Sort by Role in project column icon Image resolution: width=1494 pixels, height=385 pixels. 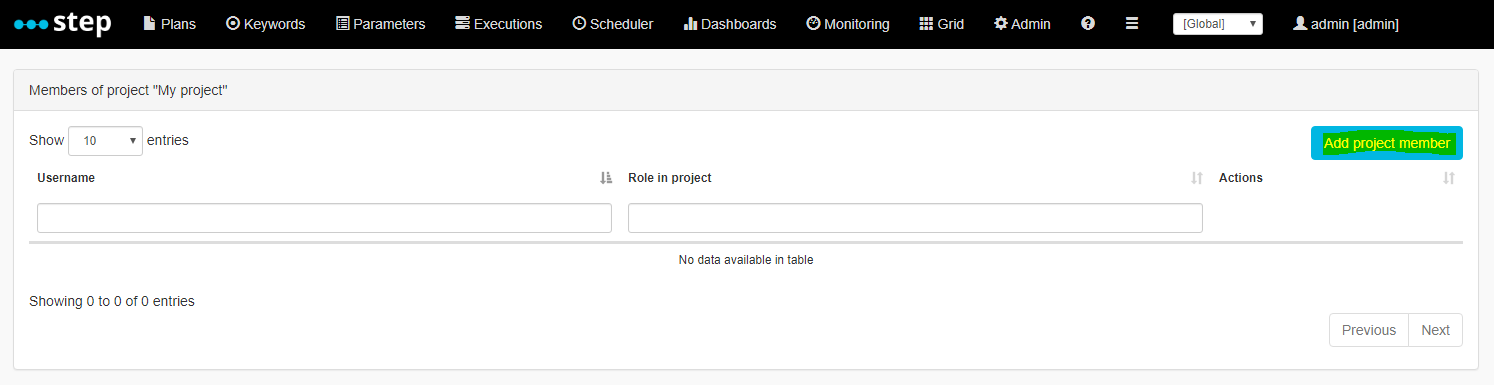(1197, 178)
